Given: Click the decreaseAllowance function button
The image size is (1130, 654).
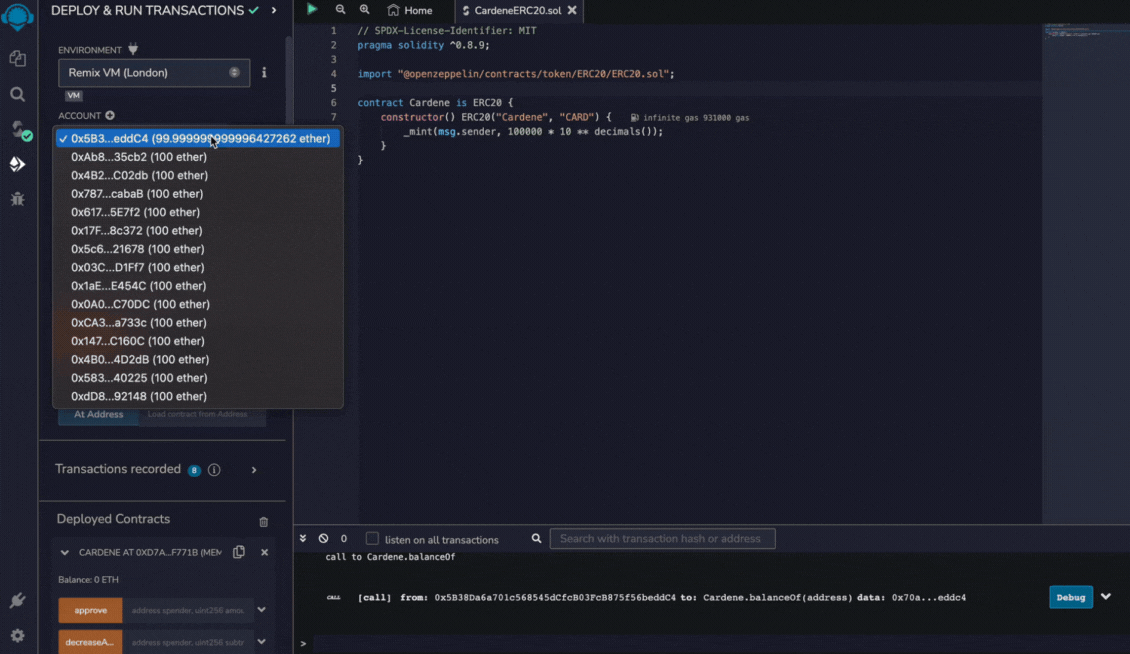Looking at the screenshot, I should (x=90, y=642).
